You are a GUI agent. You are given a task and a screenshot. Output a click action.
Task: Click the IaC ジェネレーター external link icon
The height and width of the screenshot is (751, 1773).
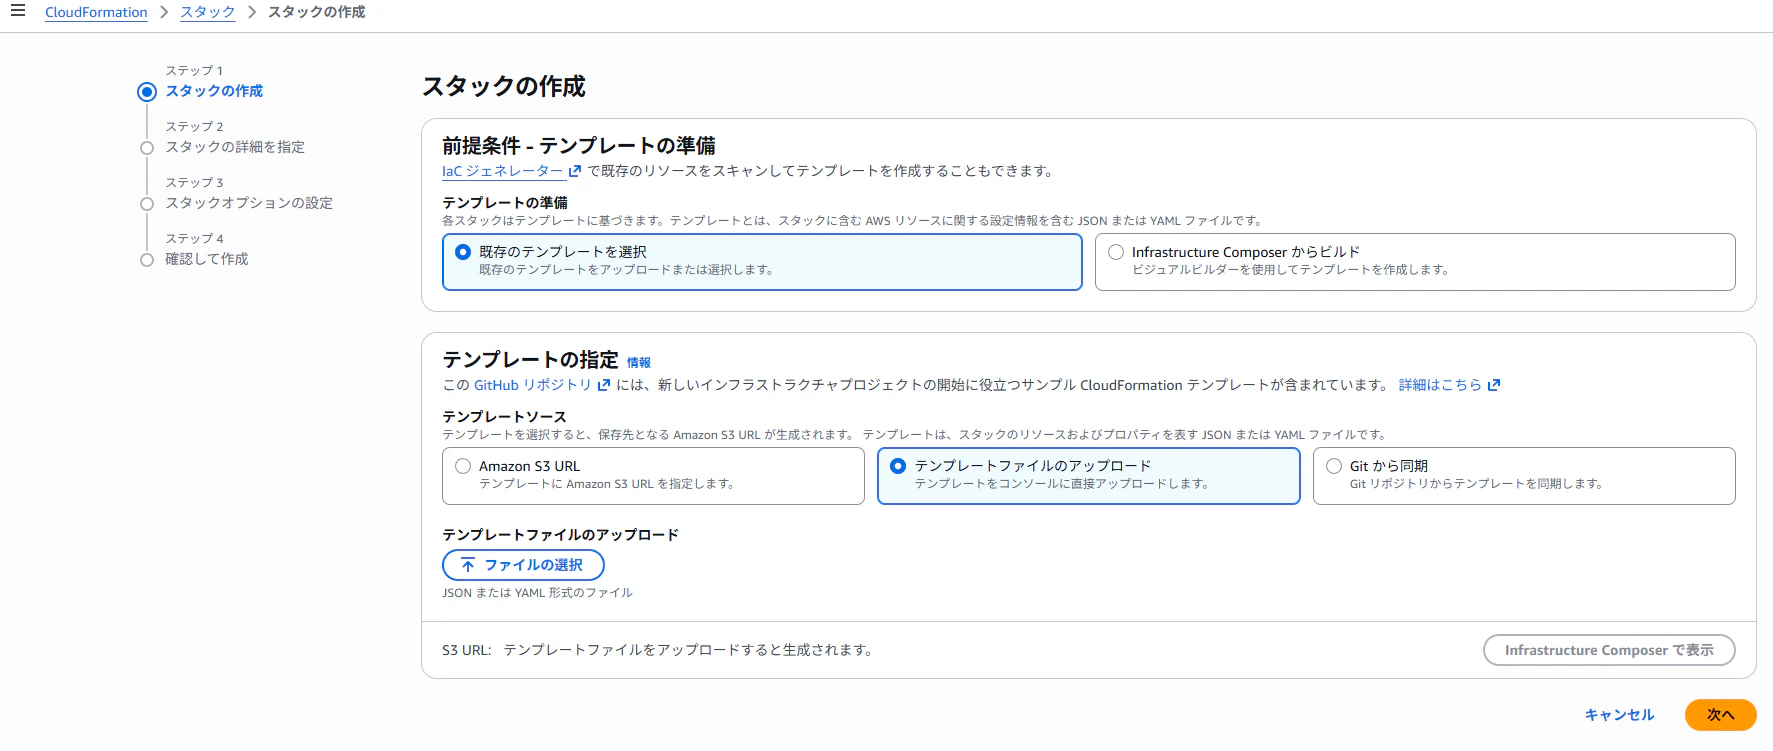click(575, 171)
